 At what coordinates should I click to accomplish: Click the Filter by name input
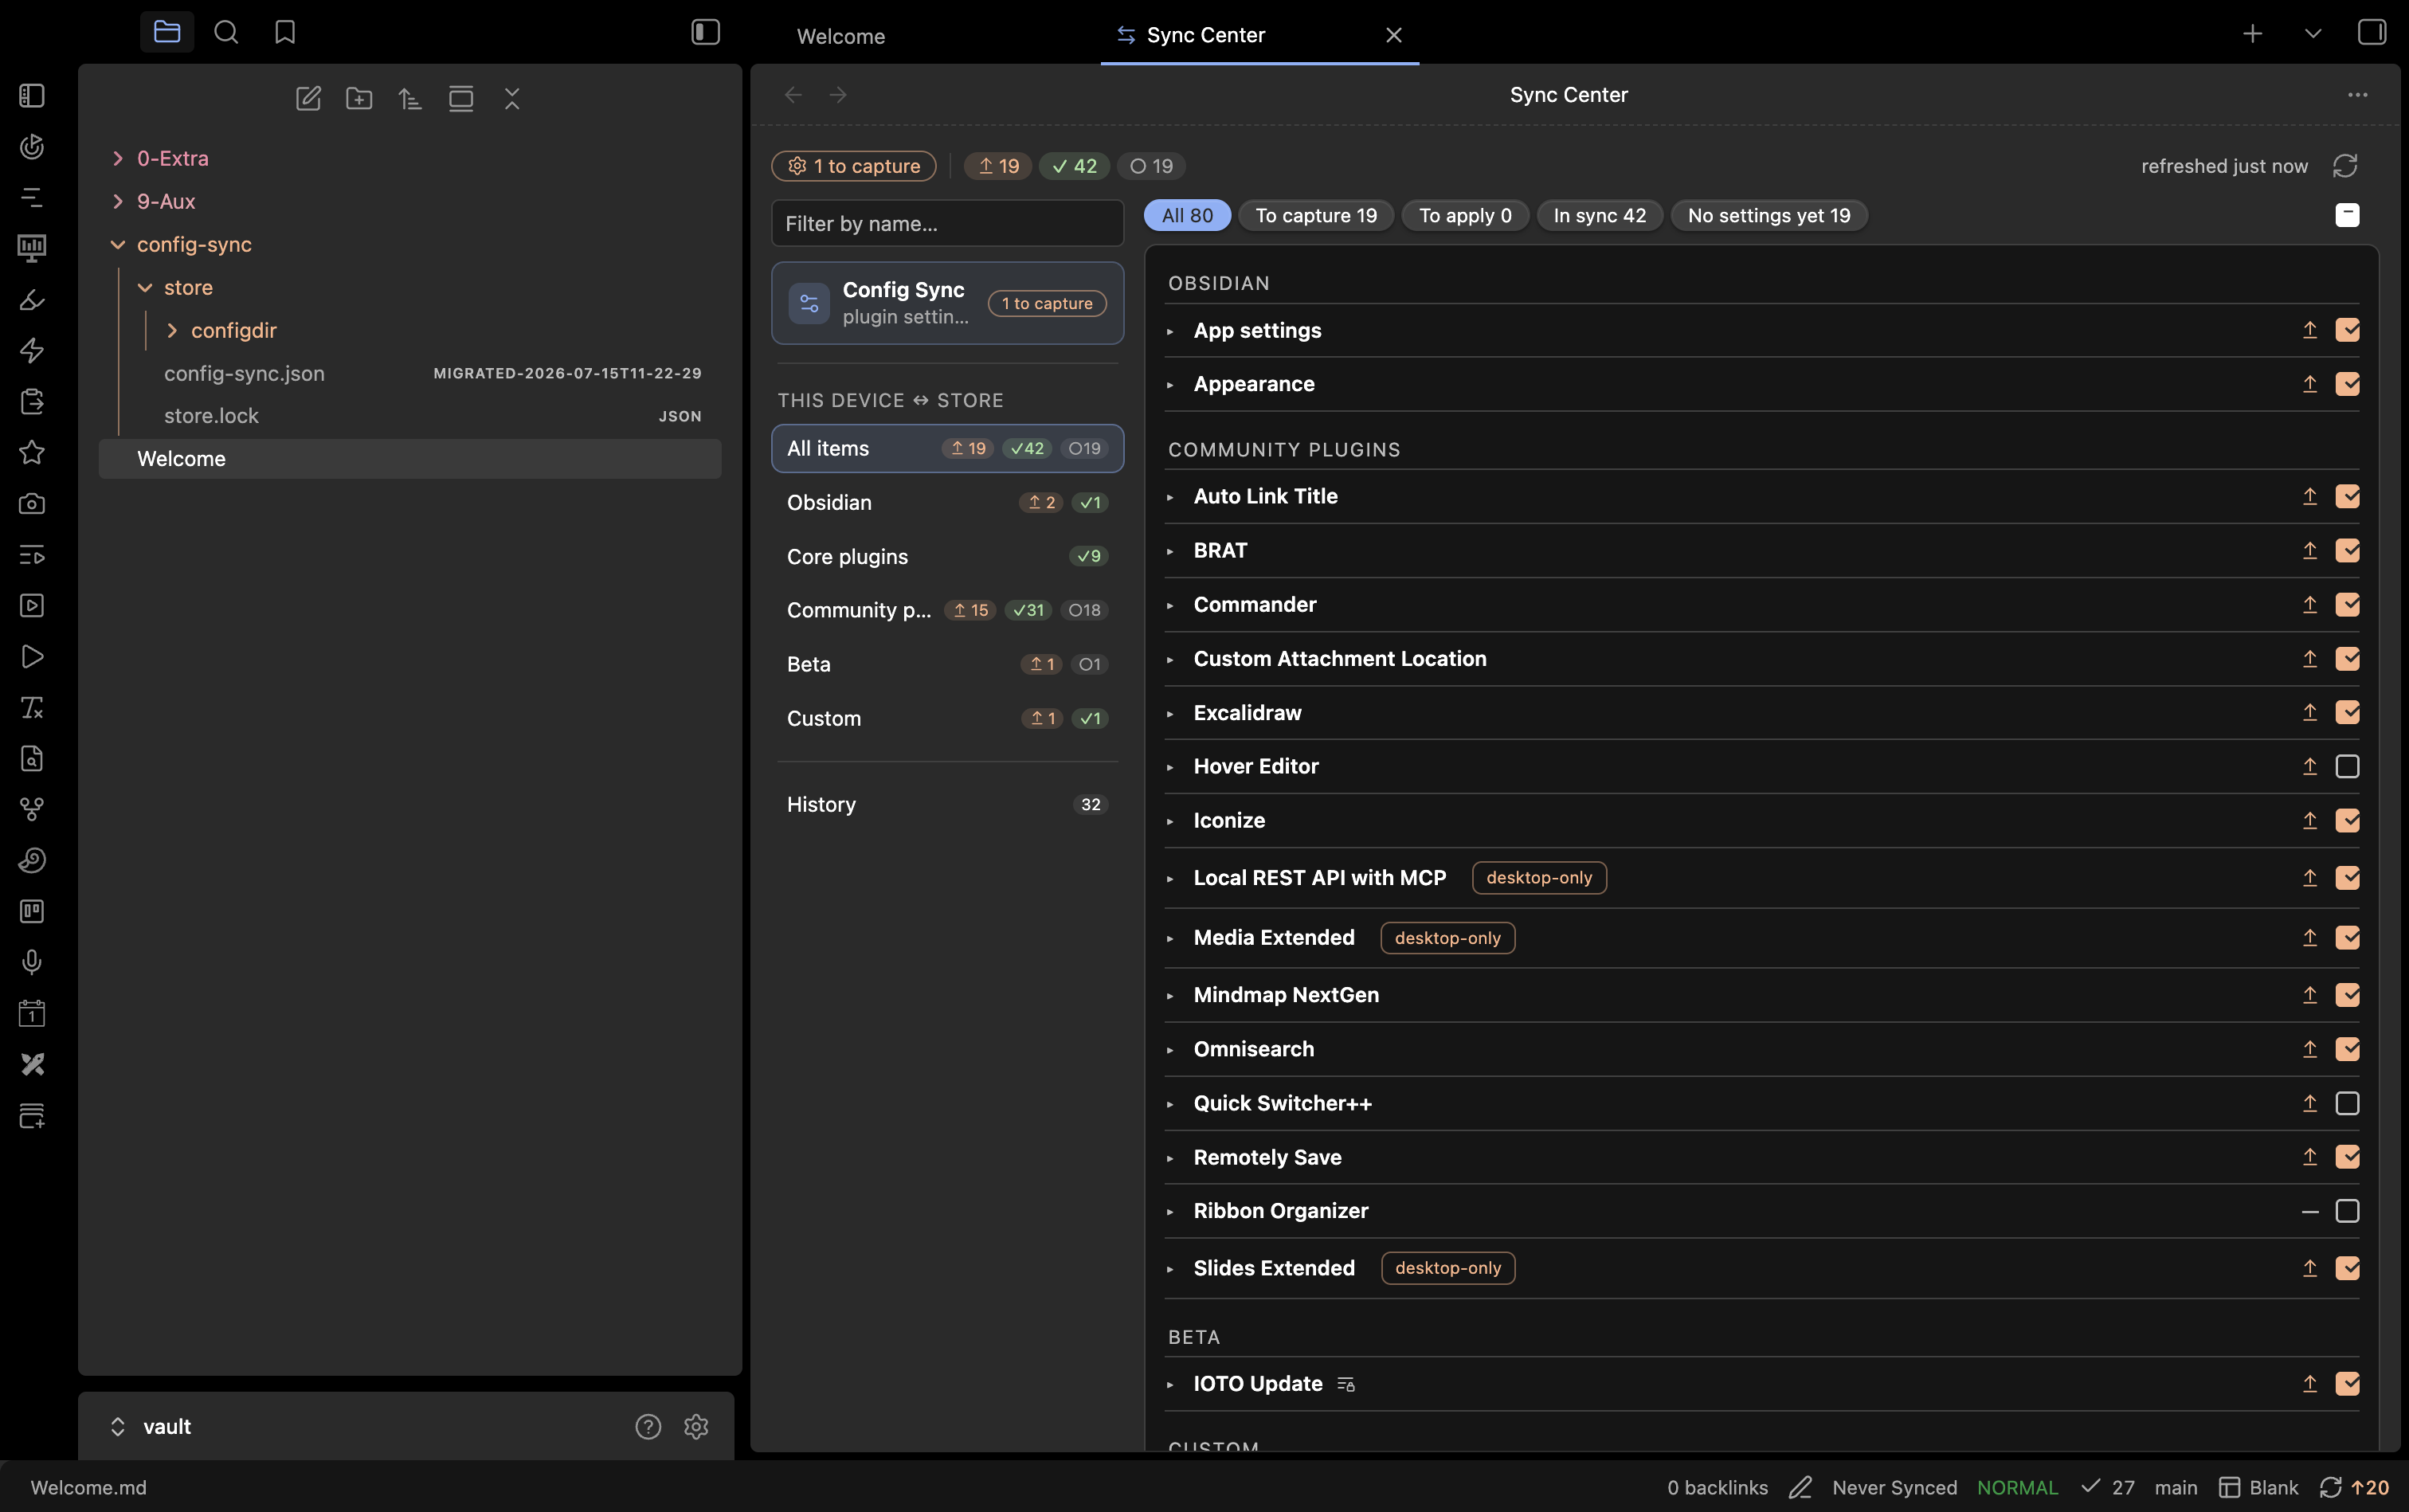pyautogui.click(x=947, y=223)
